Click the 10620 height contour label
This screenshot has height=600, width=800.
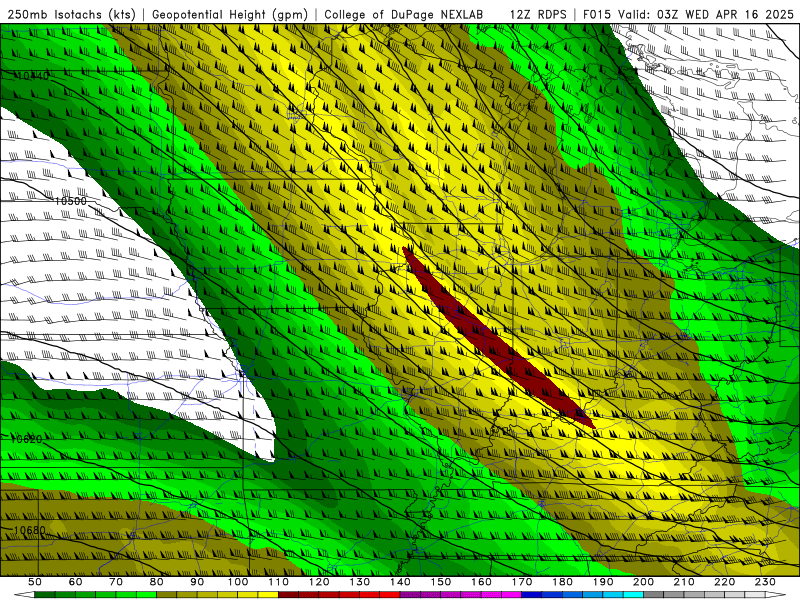pyautogui.click(x=26, y=439)
